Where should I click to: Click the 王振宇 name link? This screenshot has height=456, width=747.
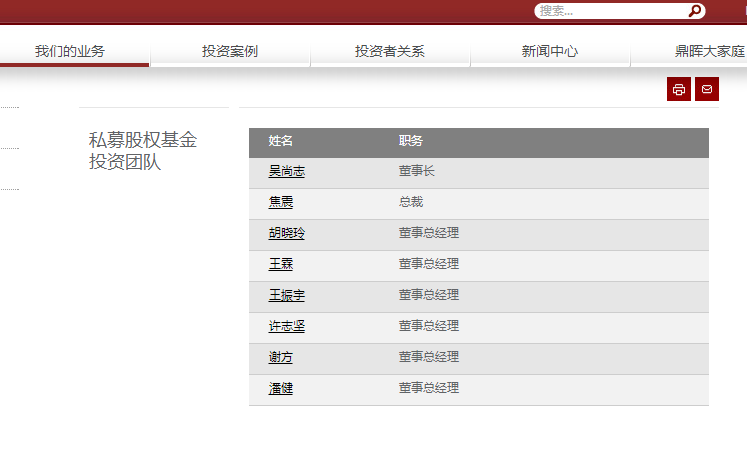[287, 295]
